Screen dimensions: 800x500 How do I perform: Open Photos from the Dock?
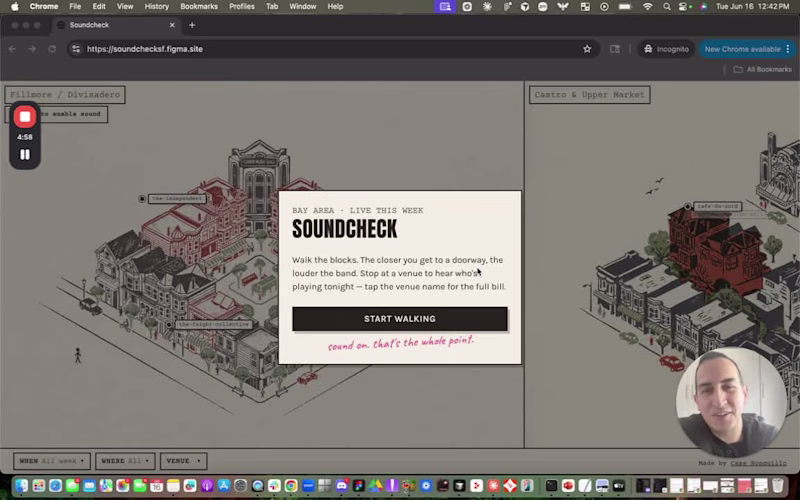pyautogui.click(x=122, y=486)
